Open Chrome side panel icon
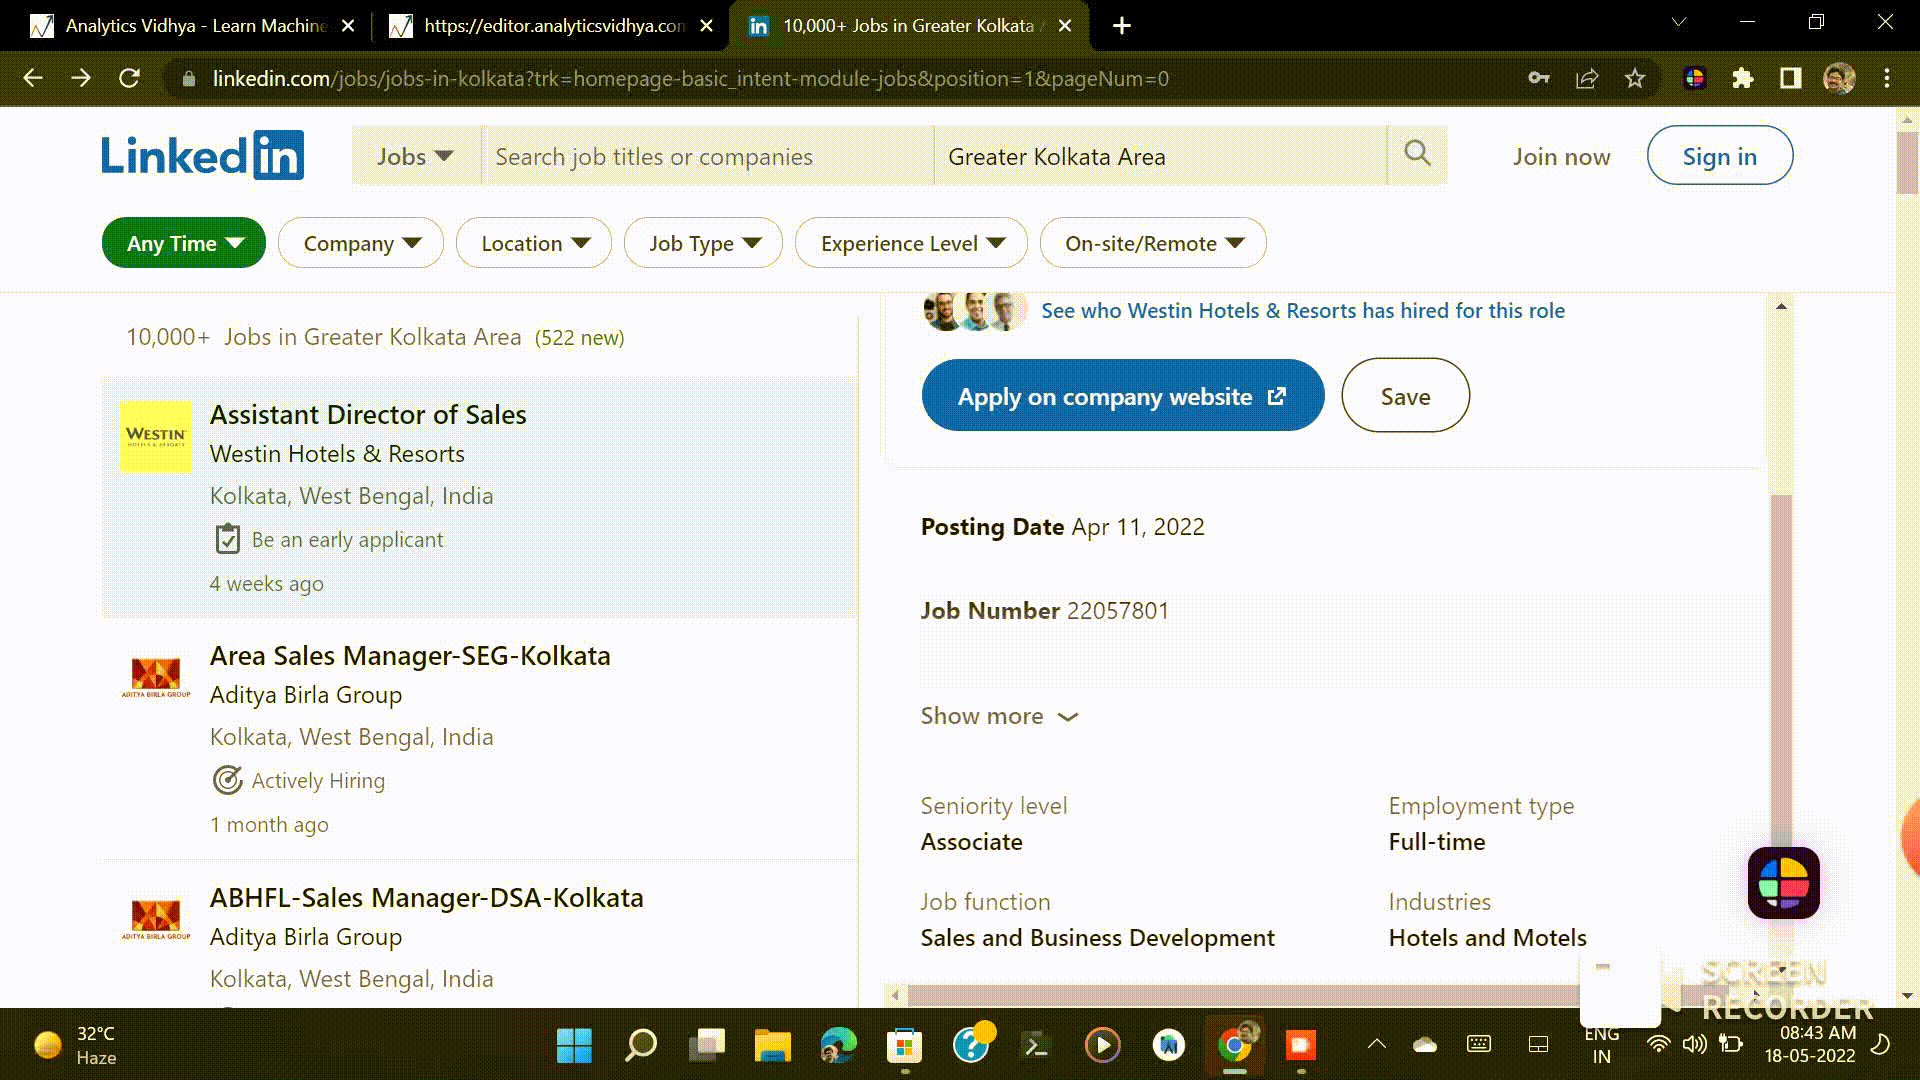 pyautogui.click(x=1791, y=78)
